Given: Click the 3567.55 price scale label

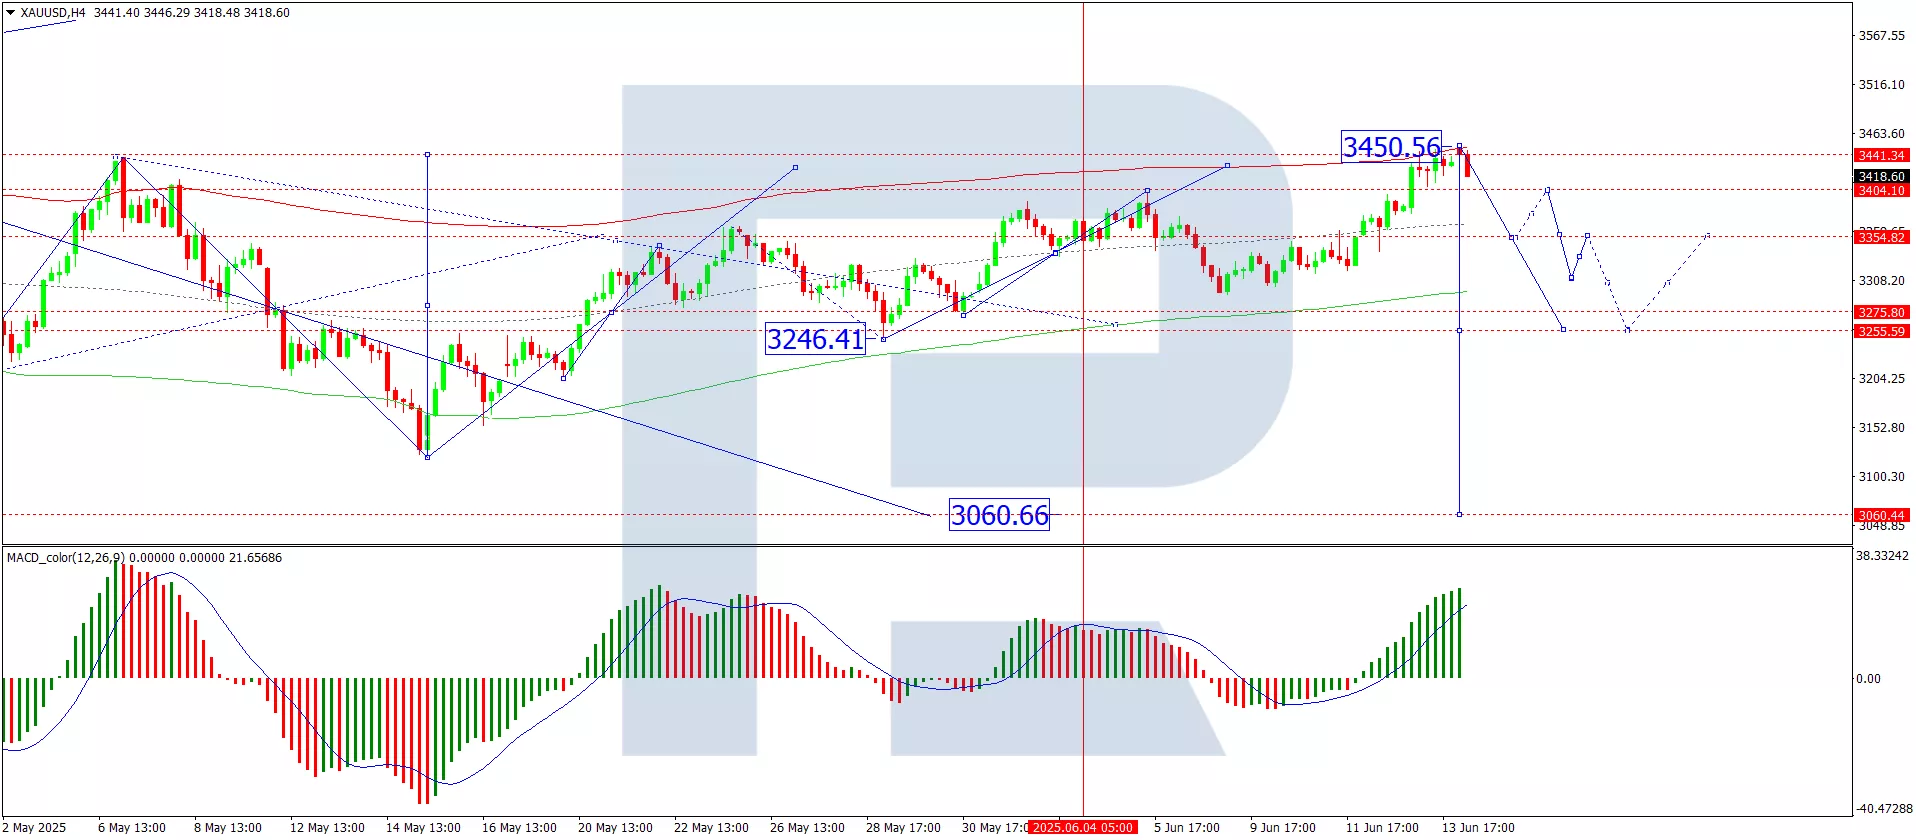Looking at the screenshot, I should 1881,36.
